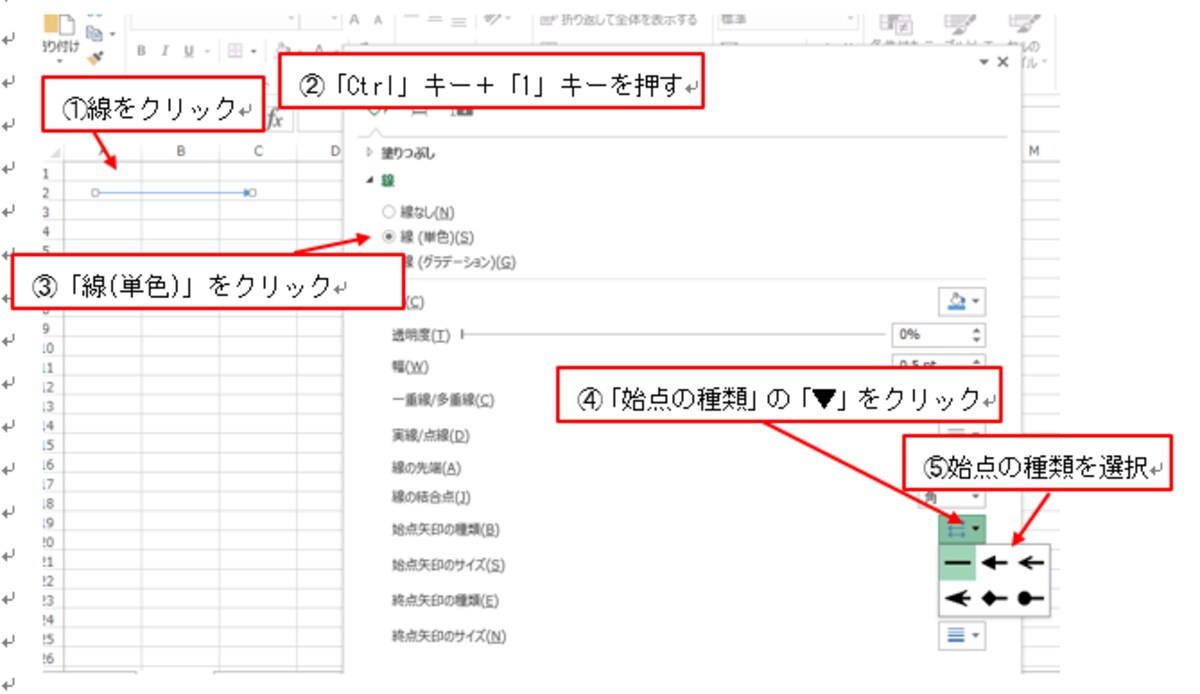This screenshot has width=1200, height=694.
Task: Toggle Italic formatting button
Action: pyautogui.click(x=163, y=51)
